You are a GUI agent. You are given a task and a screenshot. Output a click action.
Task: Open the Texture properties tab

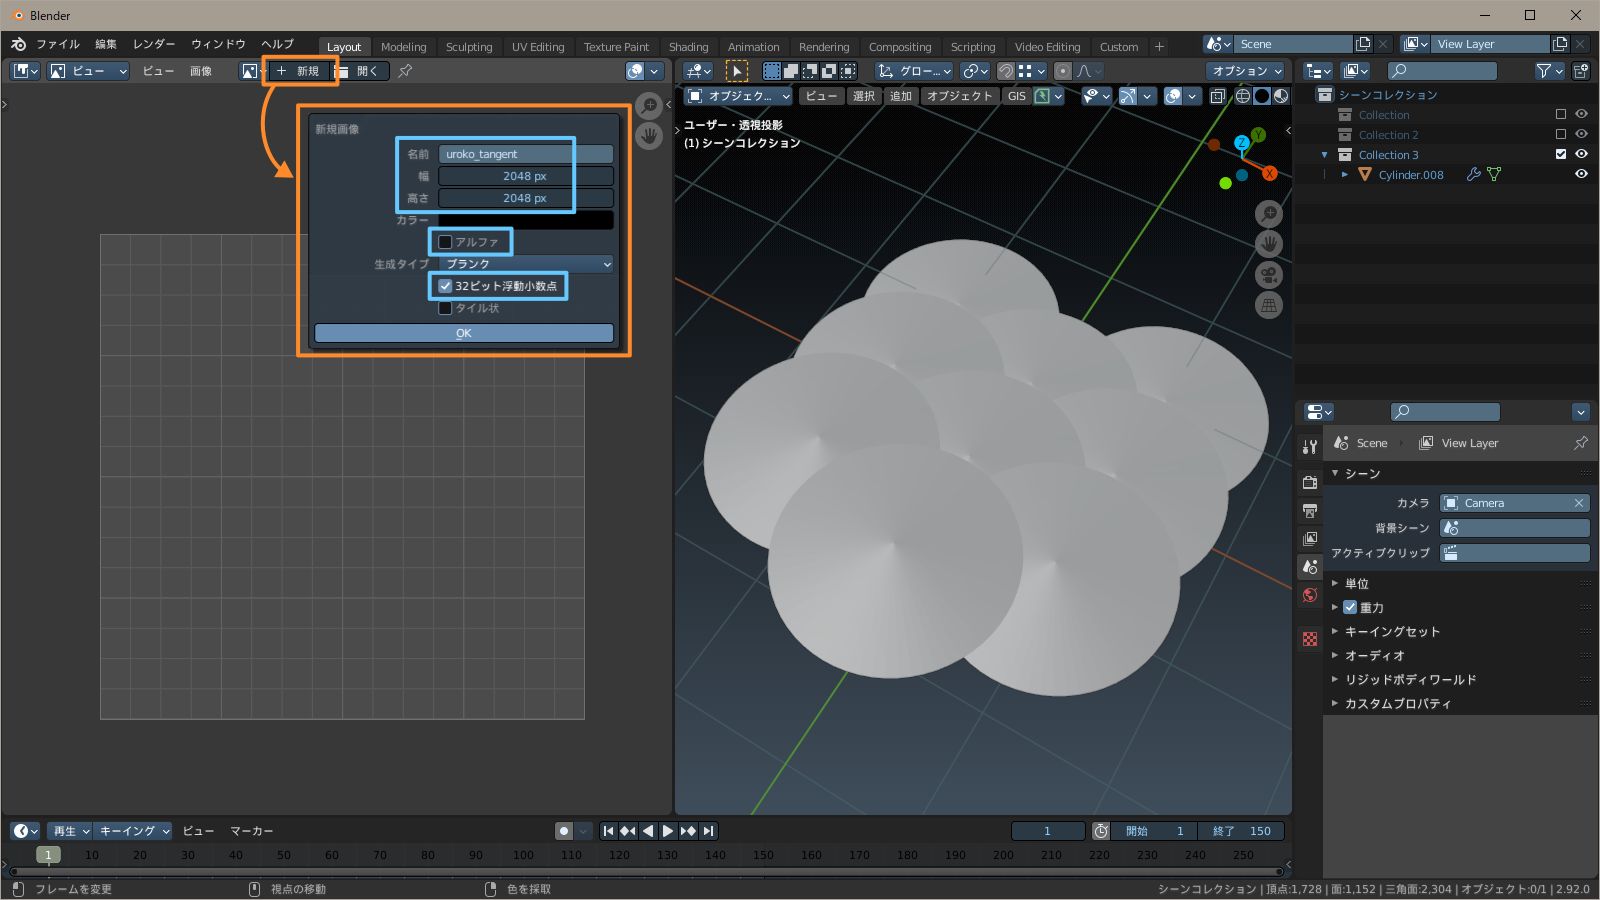pyautogui.click(x=1310, y=639)
